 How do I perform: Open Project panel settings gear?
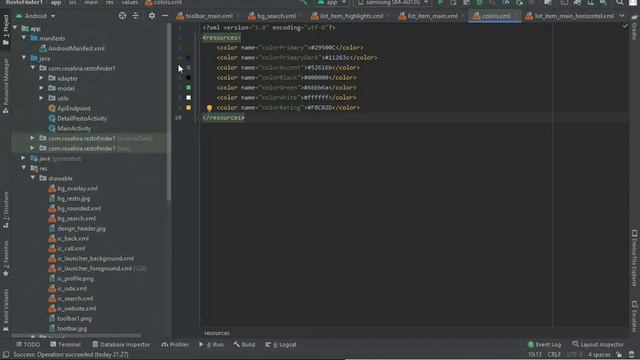click(151, 16)
